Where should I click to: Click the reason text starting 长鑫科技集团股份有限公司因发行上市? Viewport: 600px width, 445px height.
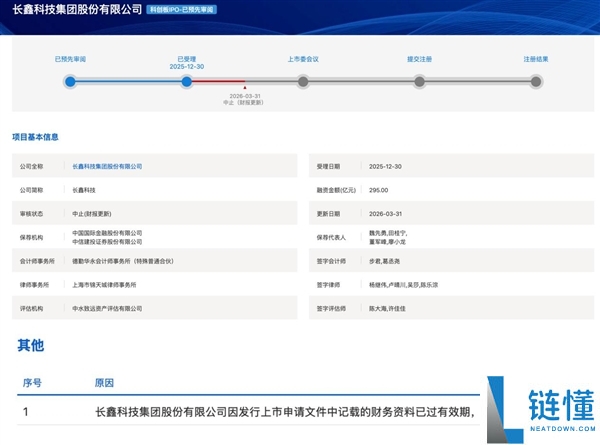click(x=285, y=412)
